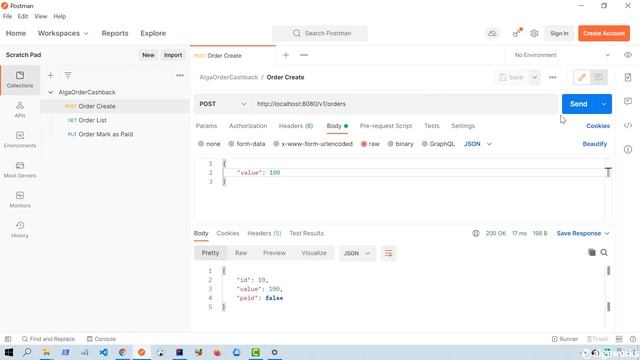The image size is (640, 360).
Task: Open the Test Results response tab
Action: 306,233
